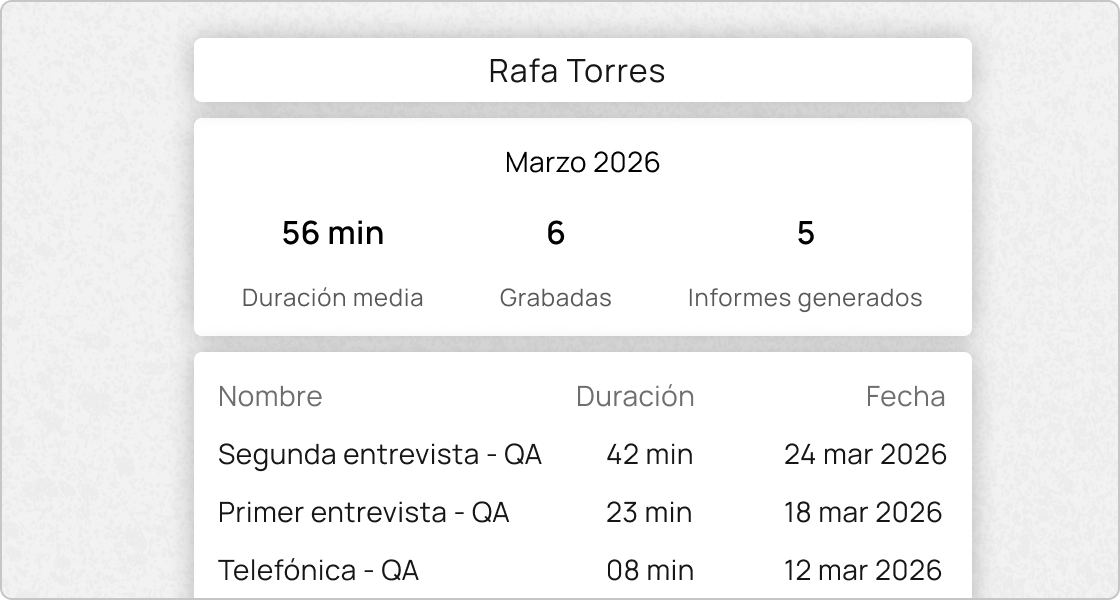Select the date 18 mar 2026

(x=863, y=512)
